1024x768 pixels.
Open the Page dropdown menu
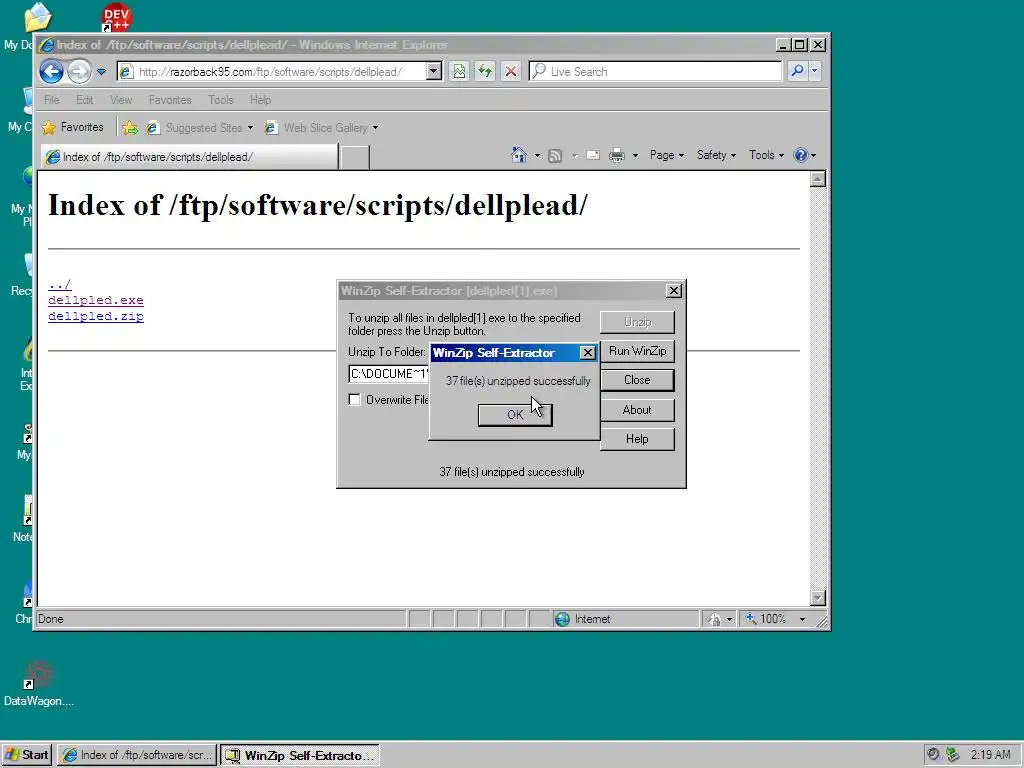[667, 155]
